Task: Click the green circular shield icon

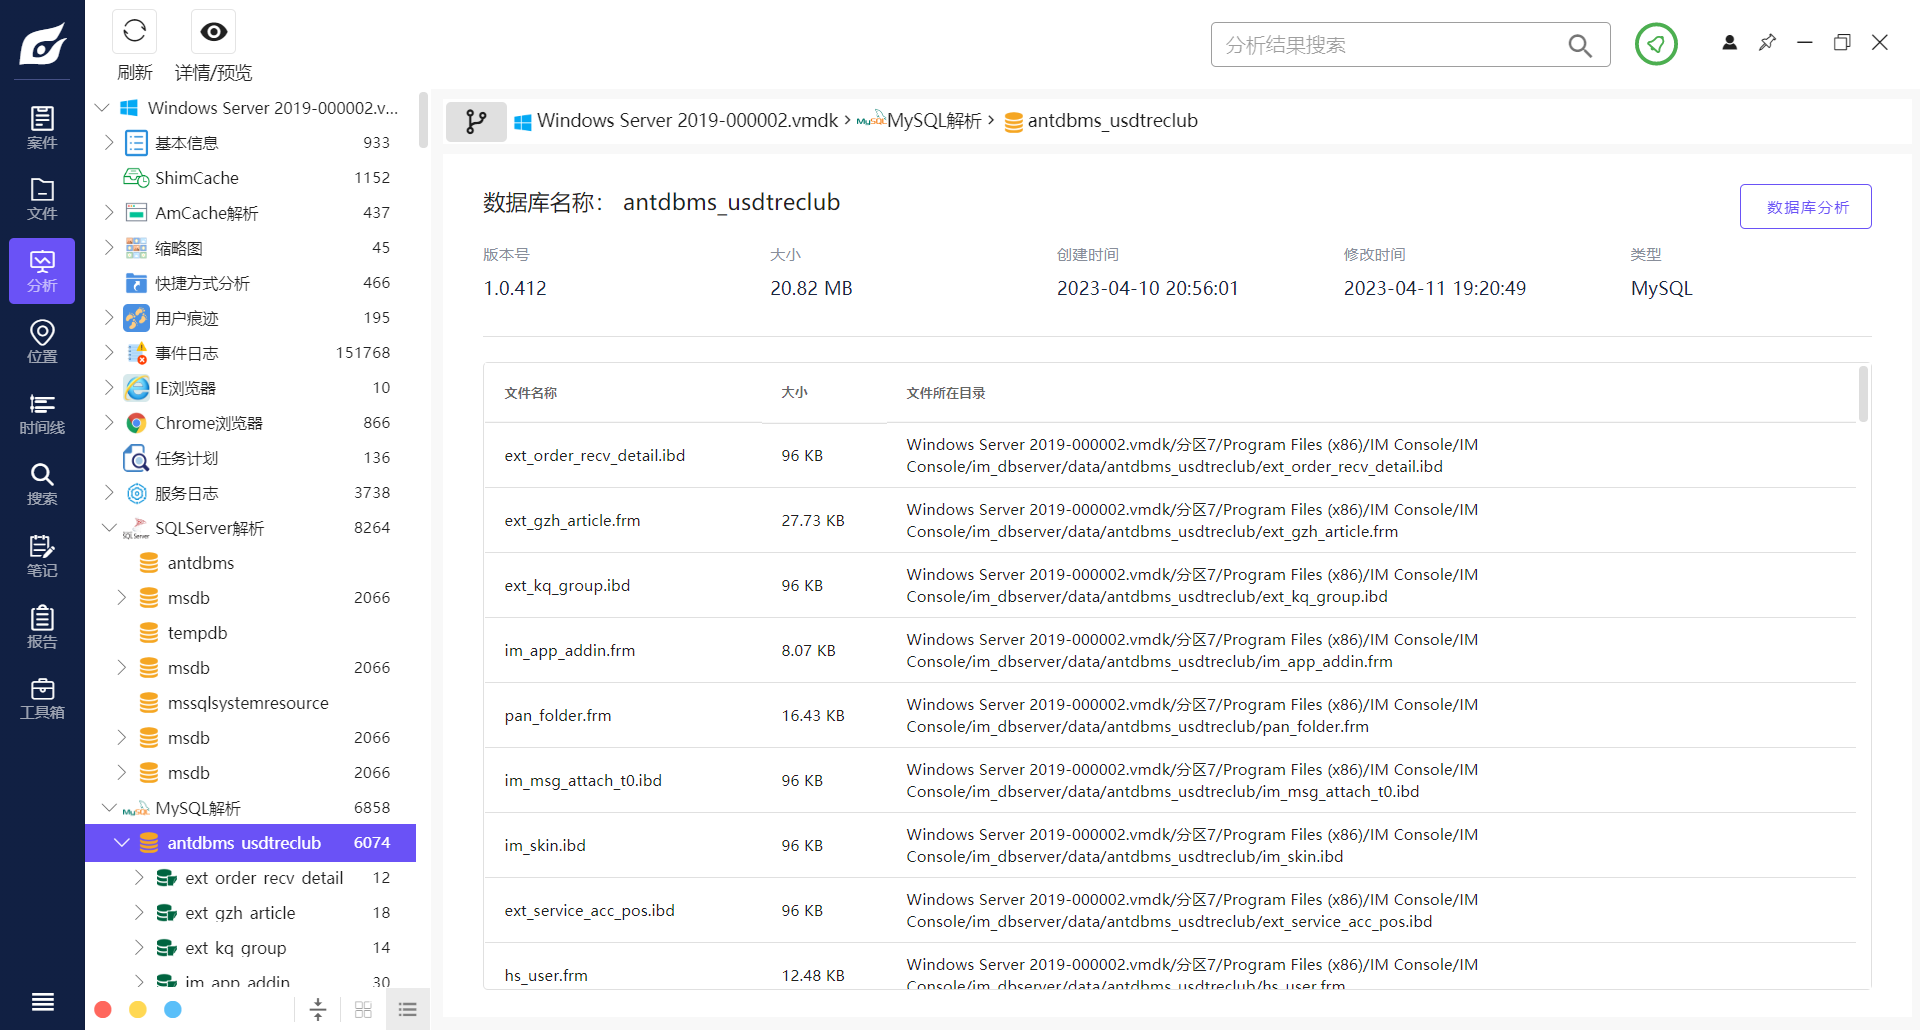Action: pos(1656,44)
